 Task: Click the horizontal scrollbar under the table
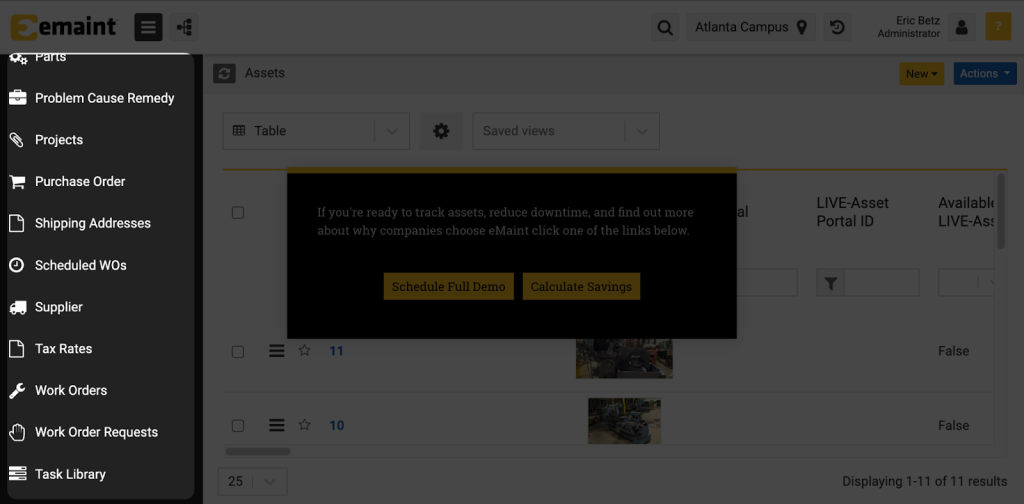[258, 452]
